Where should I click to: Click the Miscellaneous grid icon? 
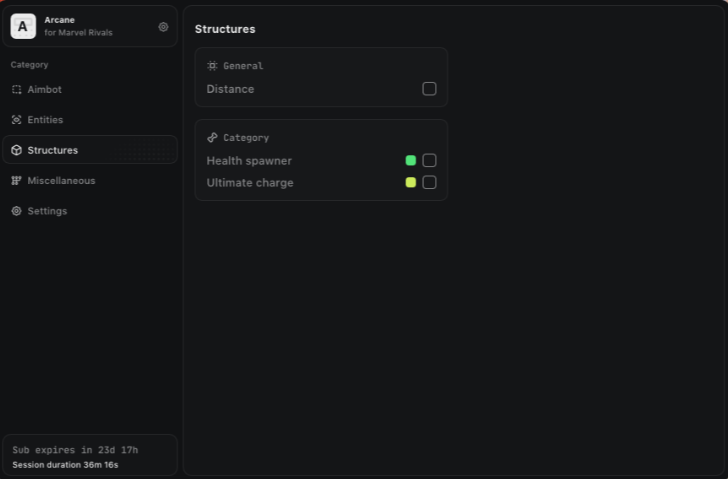click(x=17, y=181)
